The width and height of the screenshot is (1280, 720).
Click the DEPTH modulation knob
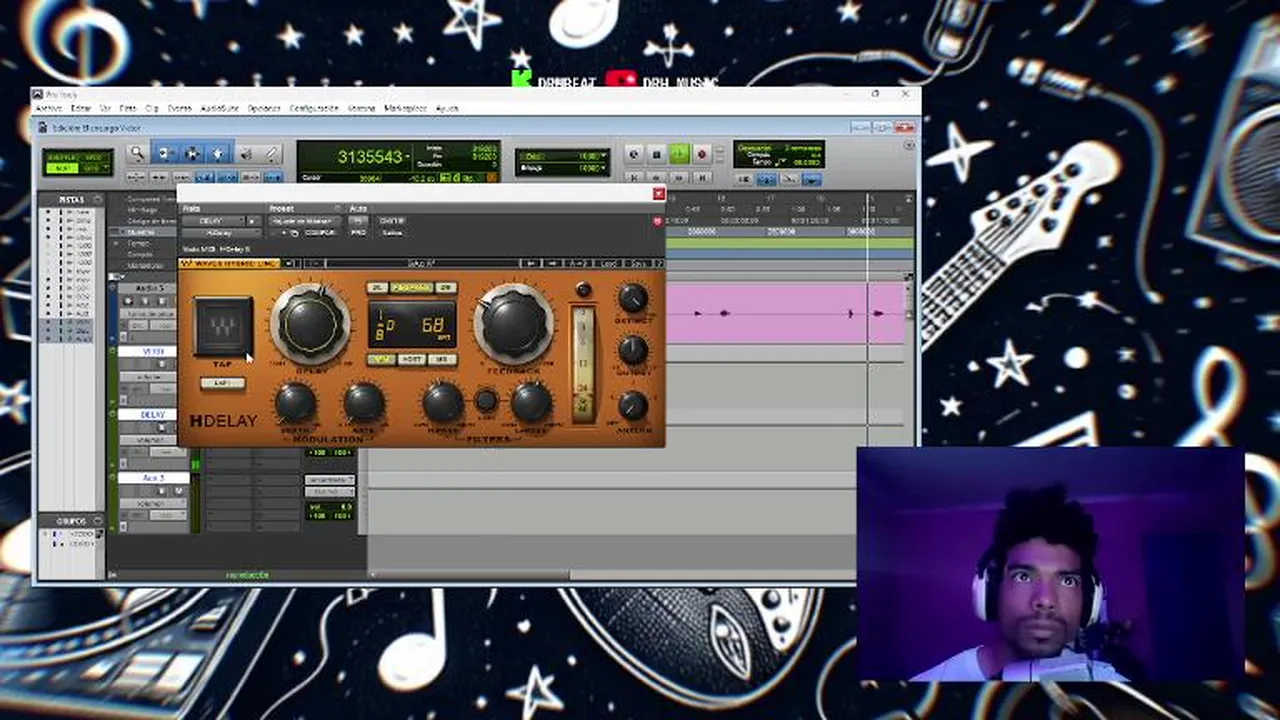[x=295, y=402]
